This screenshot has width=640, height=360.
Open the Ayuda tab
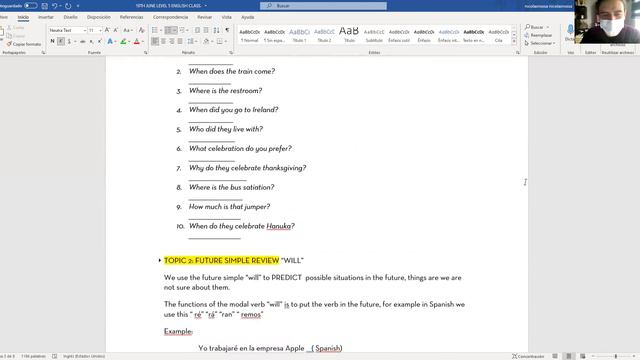248,17
